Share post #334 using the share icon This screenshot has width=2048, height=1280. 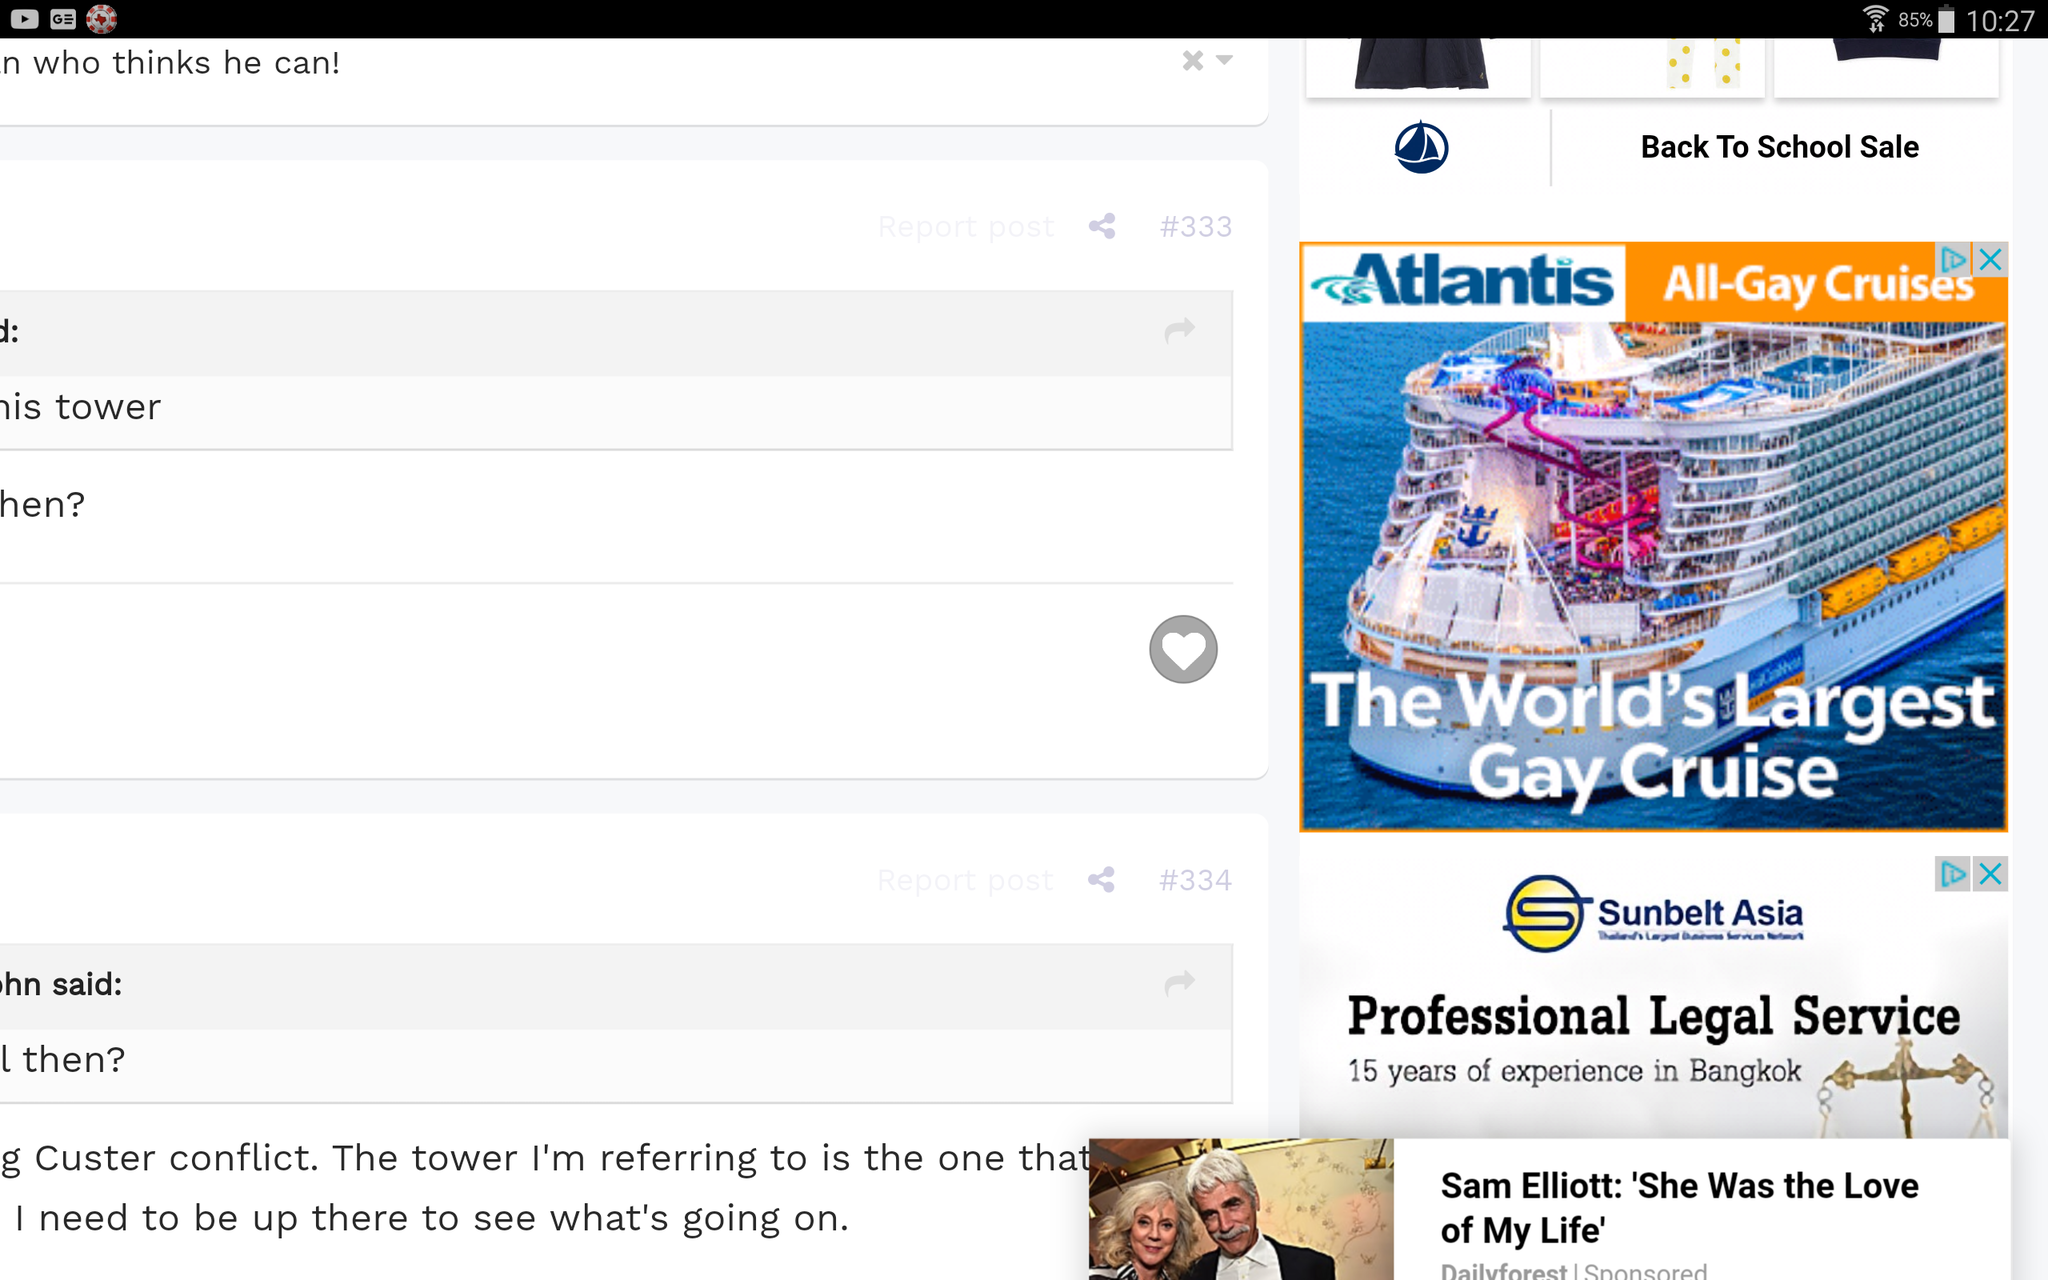tap(1102, 880)
